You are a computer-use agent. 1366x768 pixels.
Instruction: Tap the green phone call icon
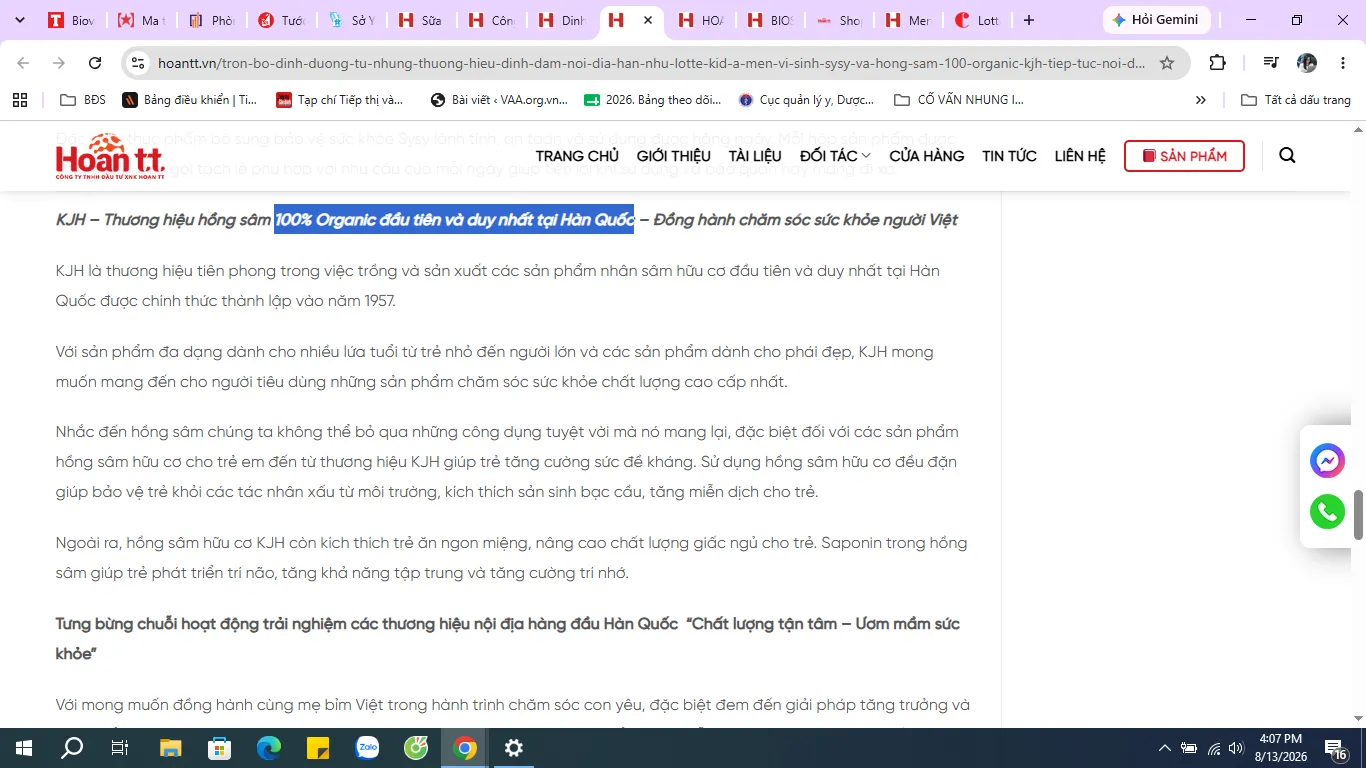pyautogui.click(x=1327, y=512)
